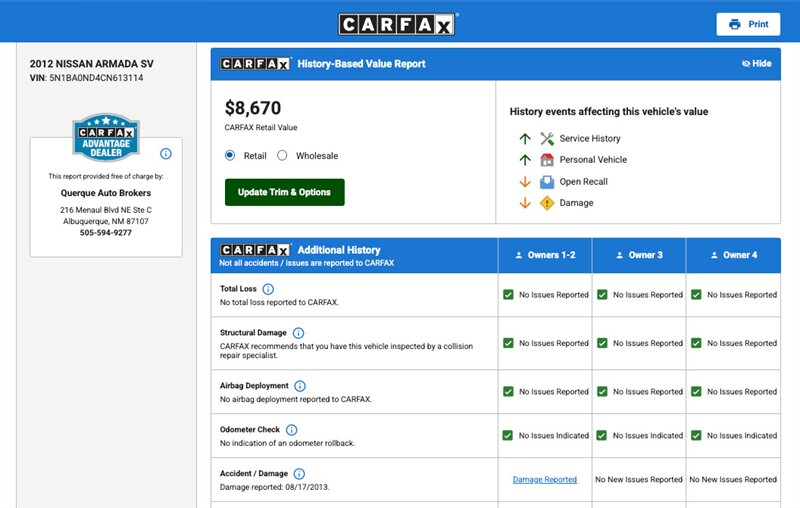Click the Service History label text
The image size is (800, 508).
tap(590, 138)
